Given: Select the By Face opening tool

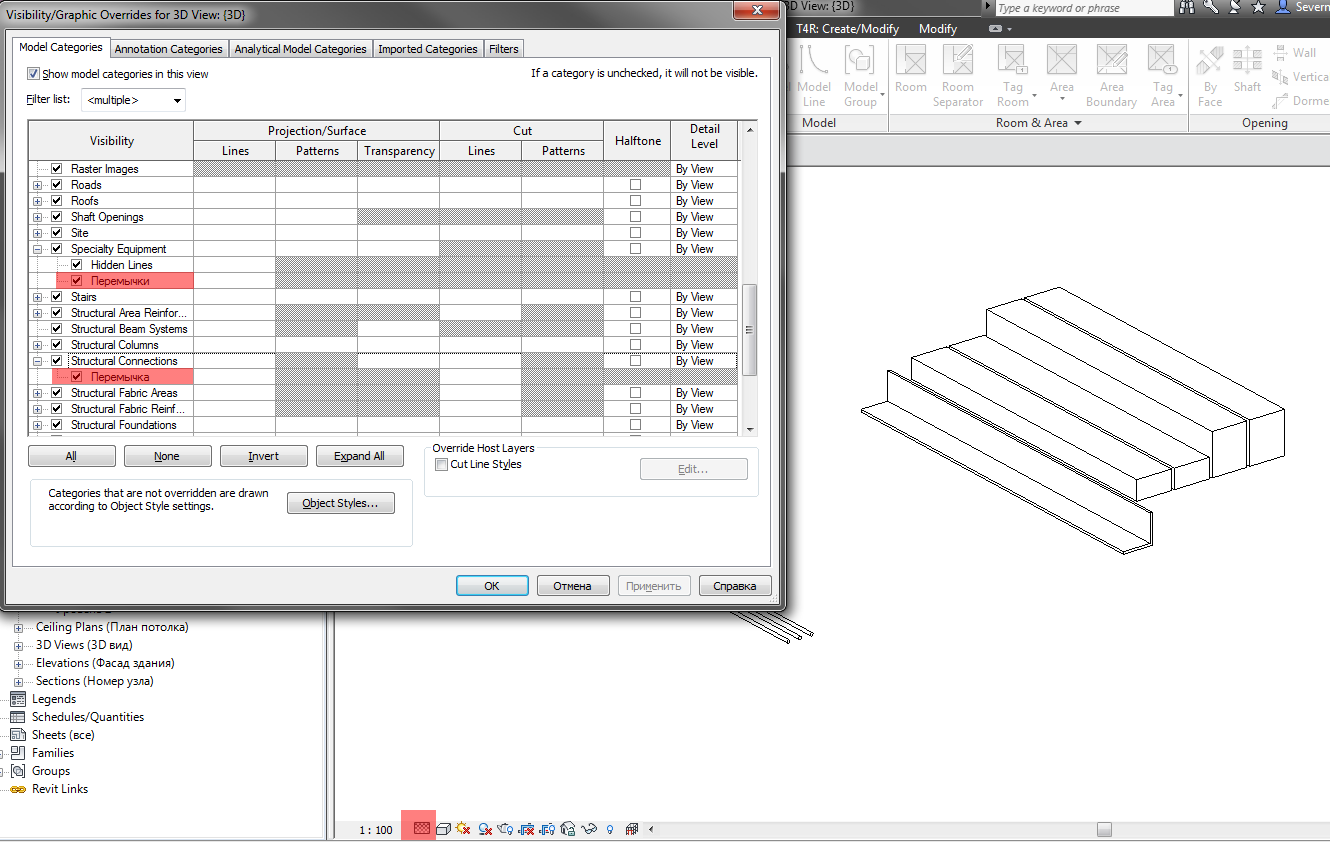Looking at the screenshot, I should [1210, 74].
